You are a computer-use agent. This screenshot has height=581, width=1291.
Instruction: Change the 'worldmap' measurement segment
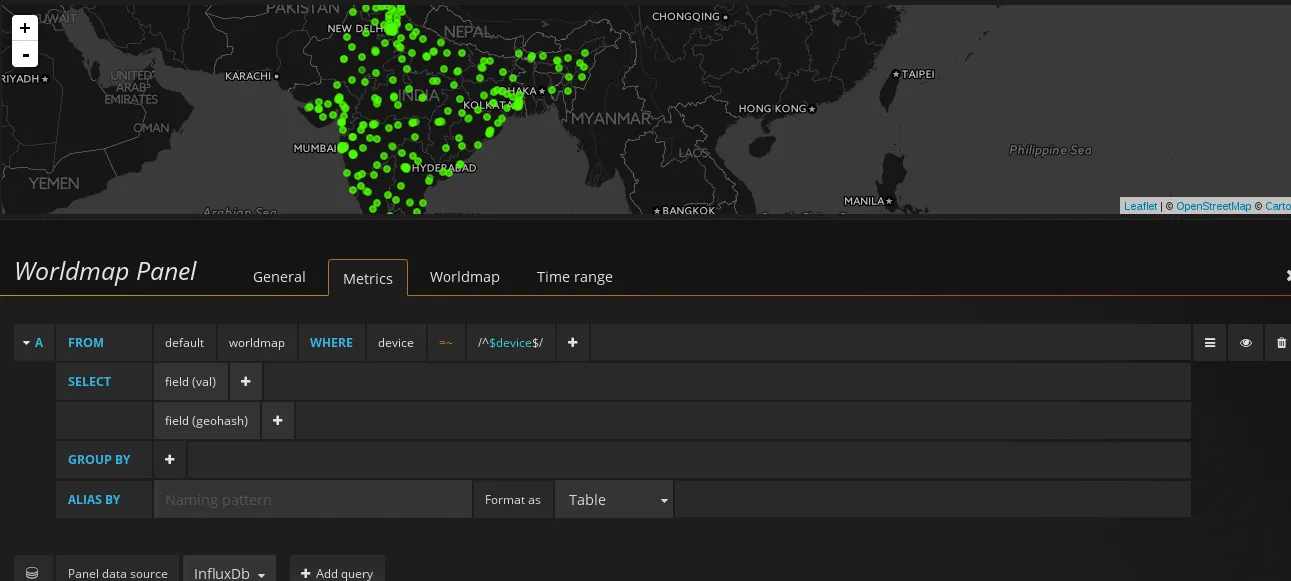coord(257,342)
